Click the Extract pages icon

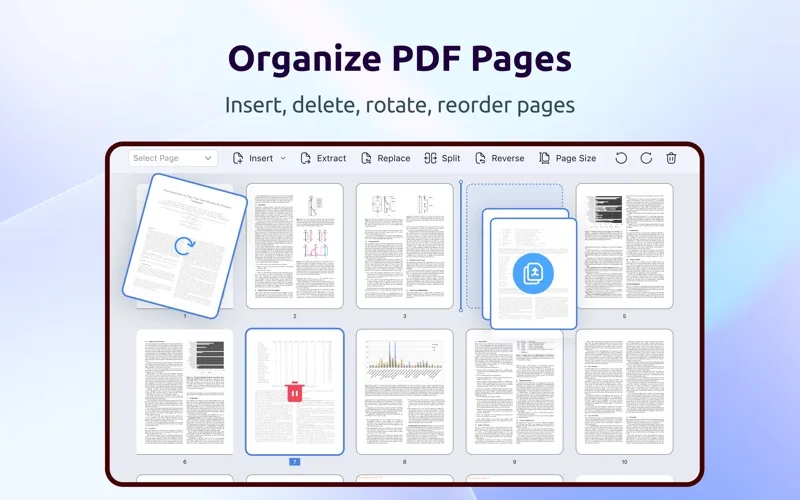306,158
